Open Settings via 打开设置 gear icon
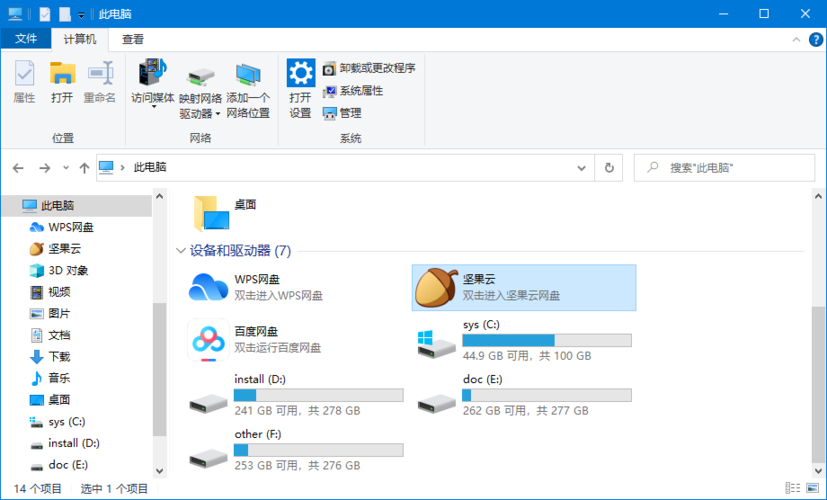827x500 pixels. 301,73
